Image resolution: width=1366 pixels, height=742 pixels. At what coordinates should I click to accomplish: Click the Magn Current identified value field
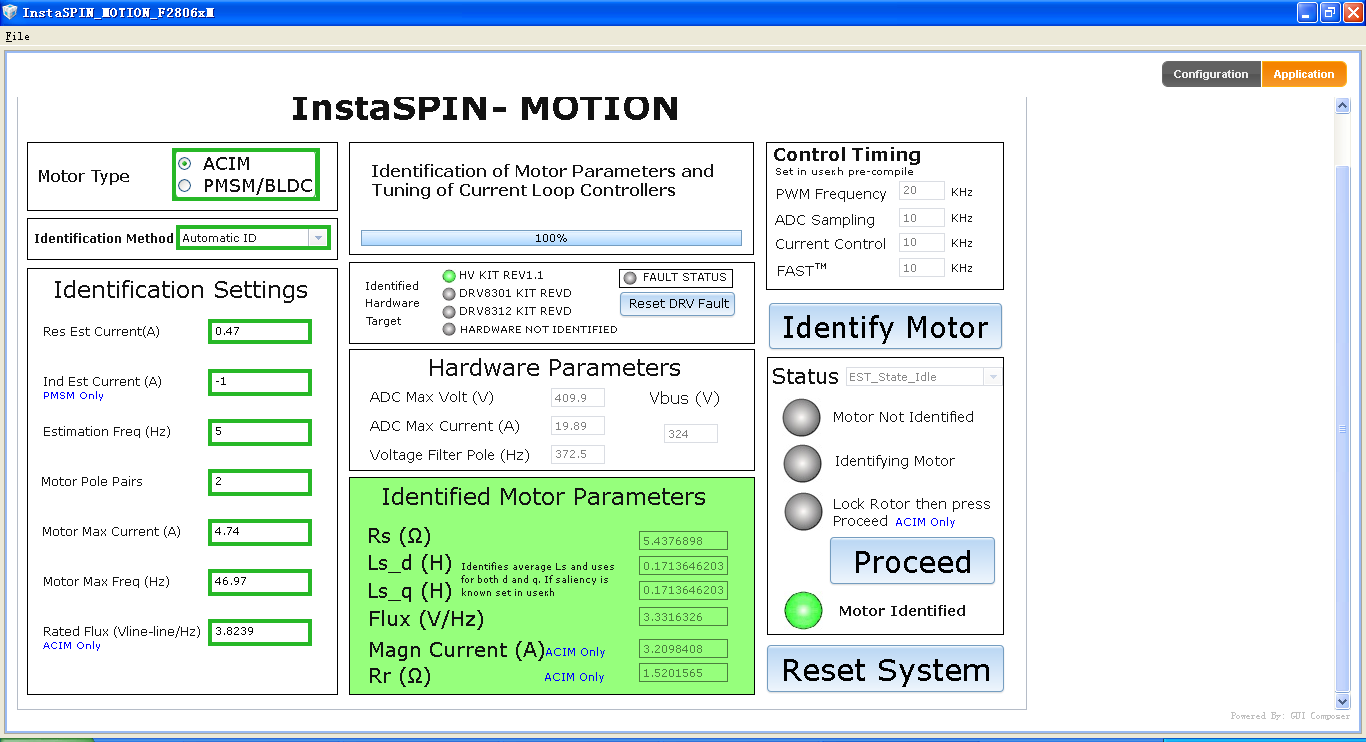pyautogui.click(x=683, y=648)
